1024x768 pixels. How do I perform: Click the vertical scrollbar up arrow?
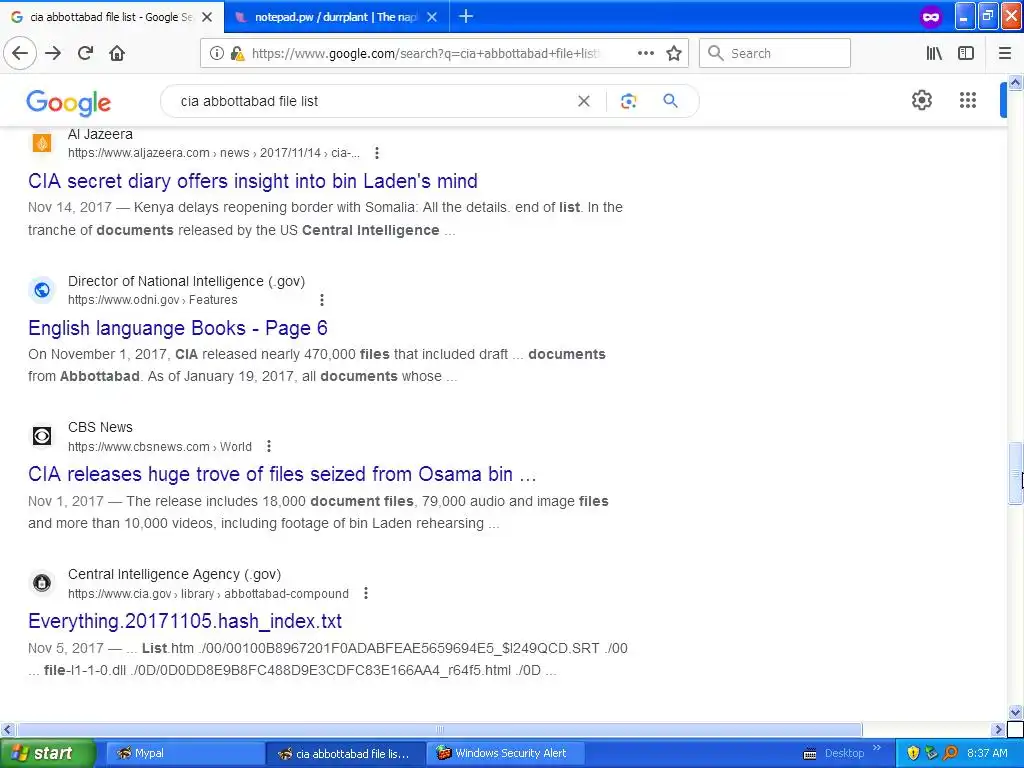(x=1015, y=82)
